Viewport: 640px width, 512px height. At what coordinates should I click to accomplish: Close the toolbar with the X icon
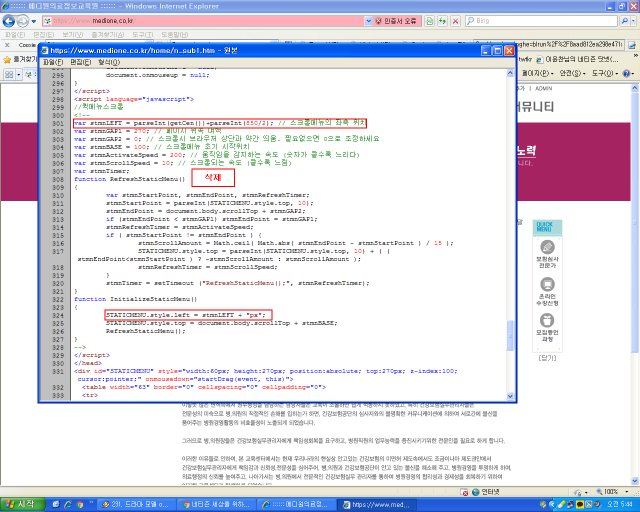pos(7,45)
